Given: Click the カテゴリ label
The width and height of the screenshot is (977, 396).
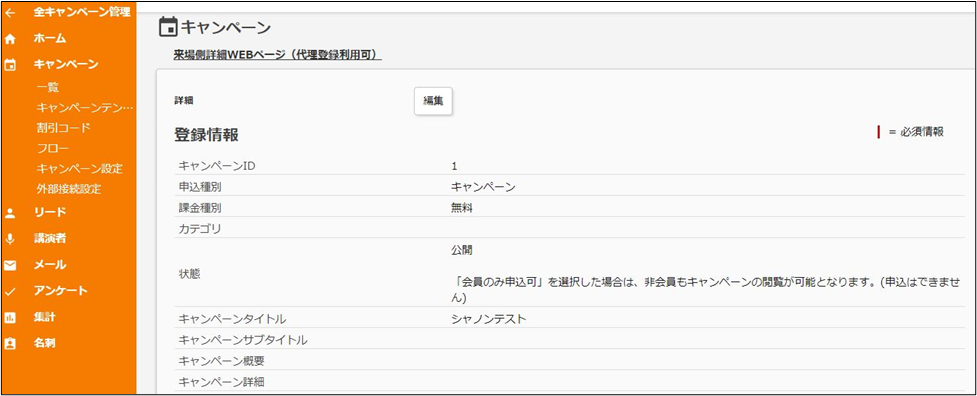Looking at the screenshot, I should pyautogui.click(x=200, y=229).
